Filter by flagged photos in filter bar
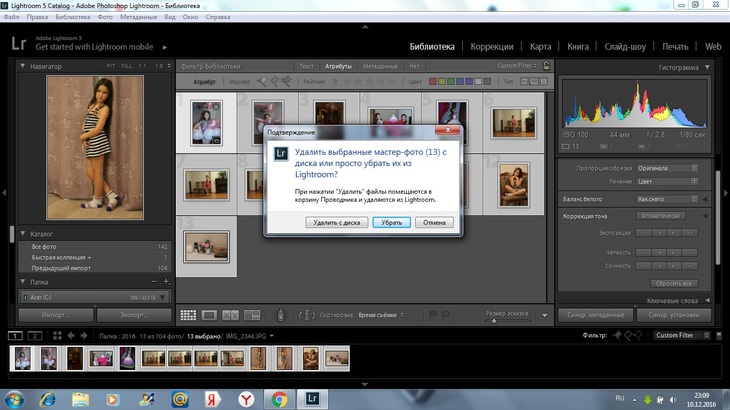This screenshot has width=730, height=410. [262, 81]
